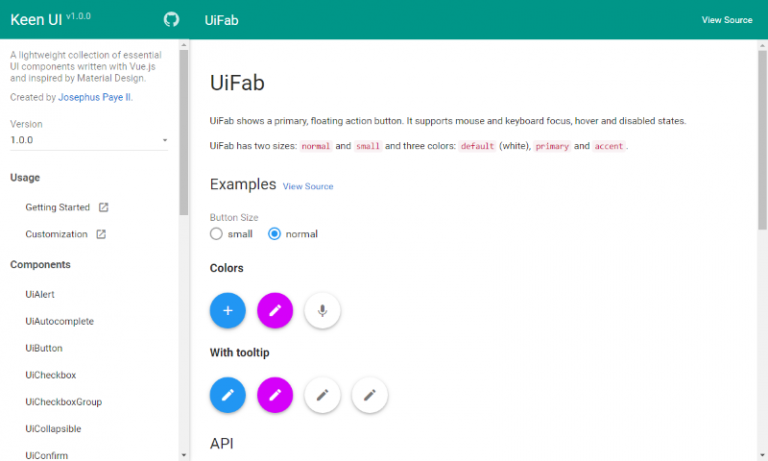Click View Source in the top header
768x461 pixels.
tap(726, 20)
